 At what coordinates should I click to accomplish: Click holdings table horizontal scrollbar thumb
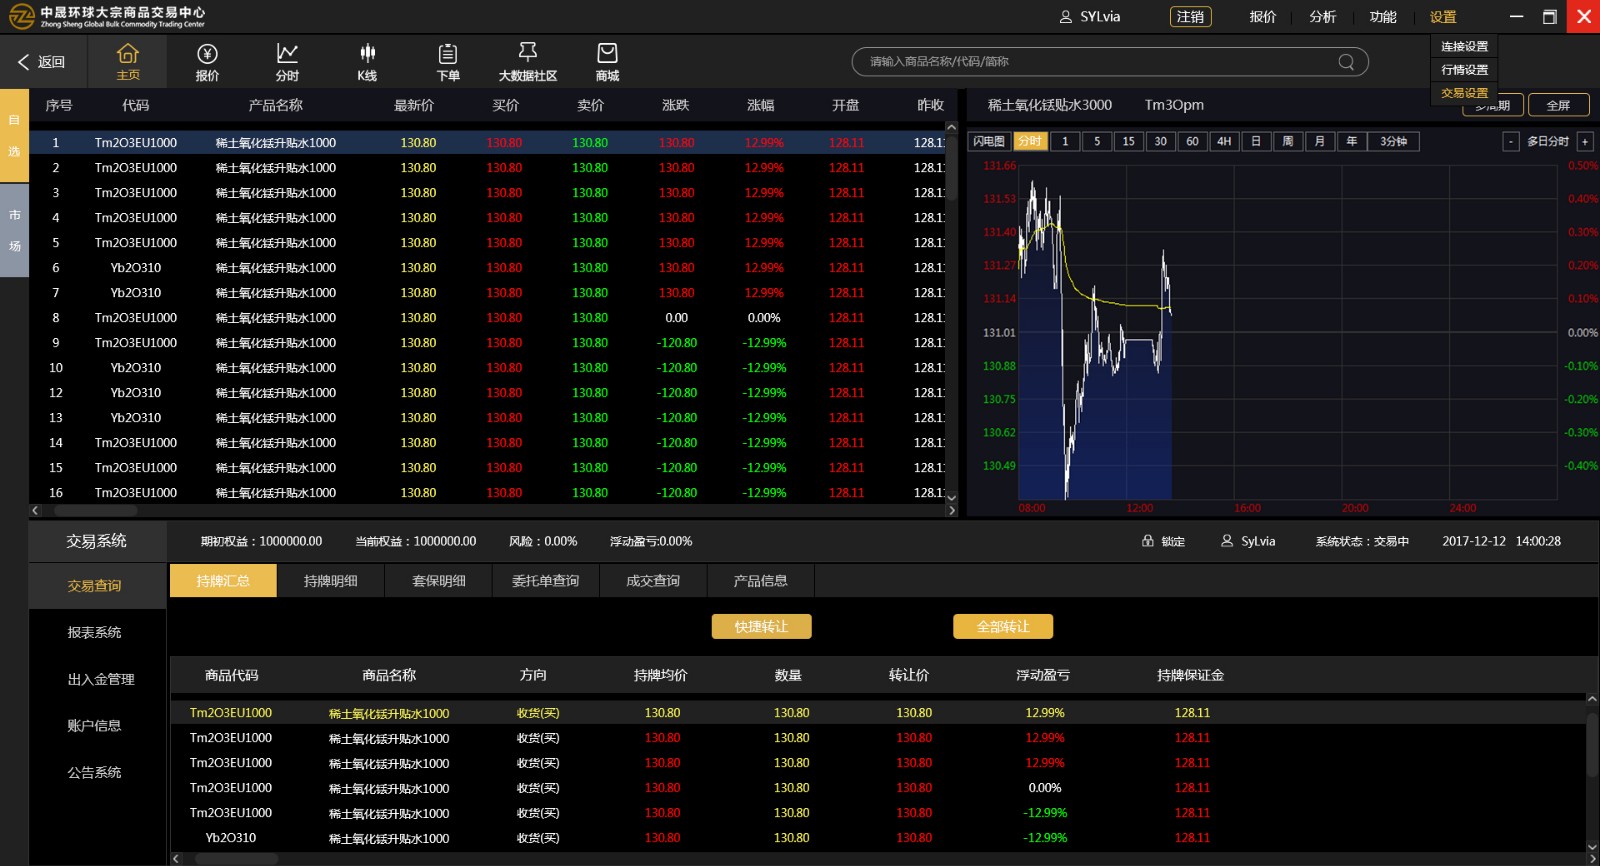click(x=236, y=859)
